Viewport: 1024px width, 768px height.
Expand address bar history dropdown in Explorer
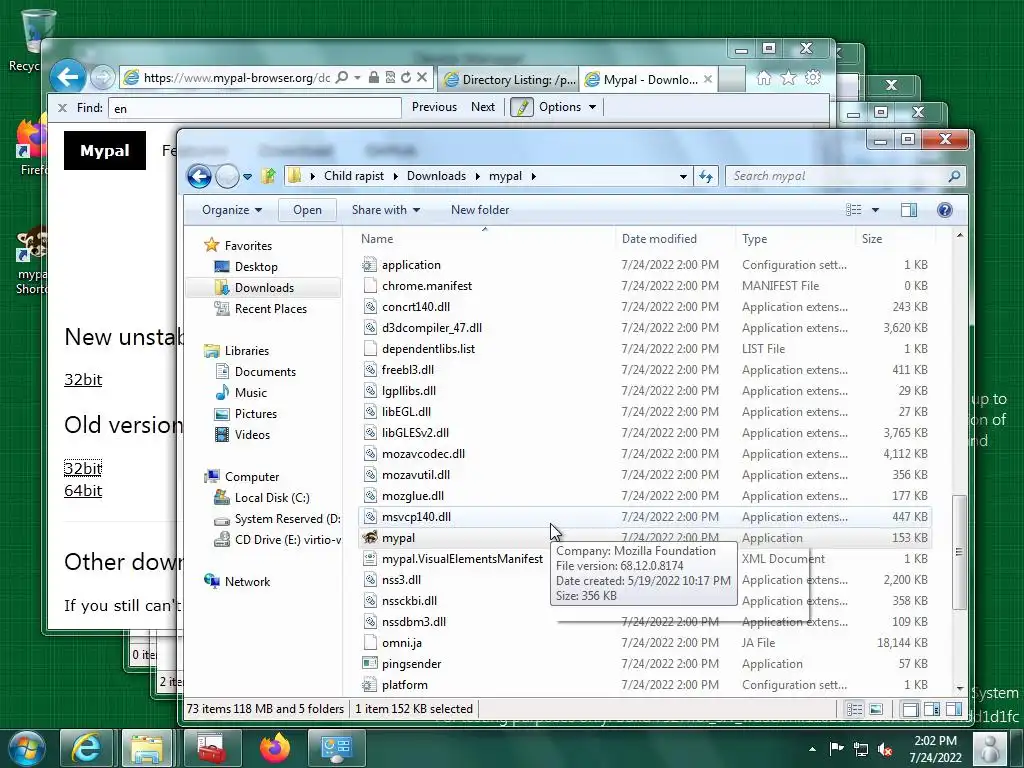(683, 176)
